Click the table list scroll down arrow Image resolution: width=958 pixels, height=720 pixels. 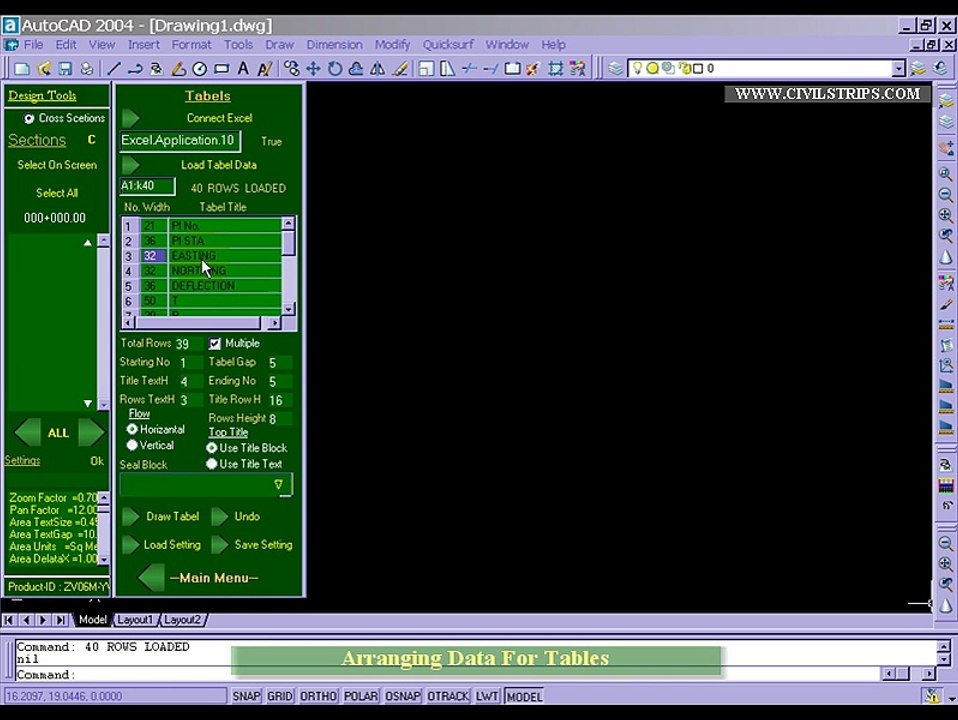(288, 308)
